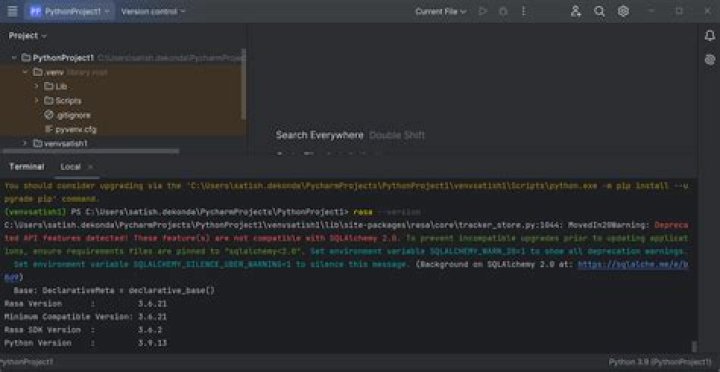Open More Actions vertical dots menu
This screenshot has height=372, width=720.
click(523, 11)
